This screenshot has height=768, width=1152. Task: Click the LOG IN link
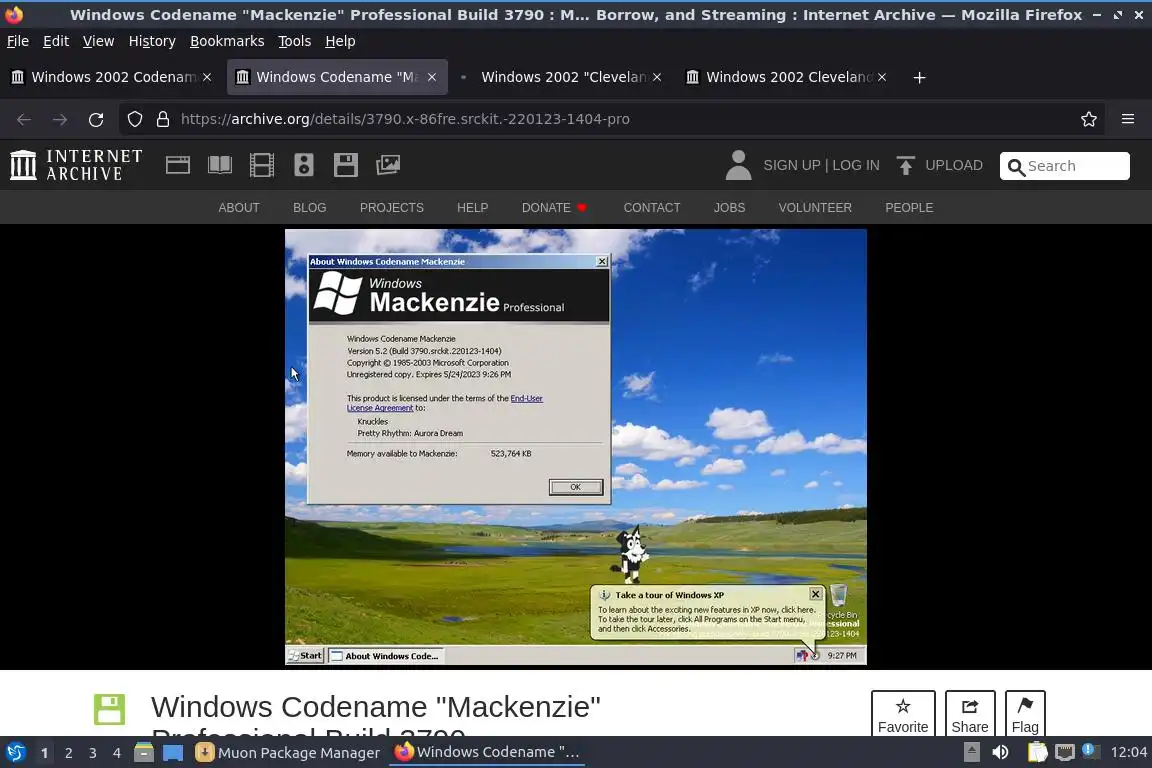[856, 165]
